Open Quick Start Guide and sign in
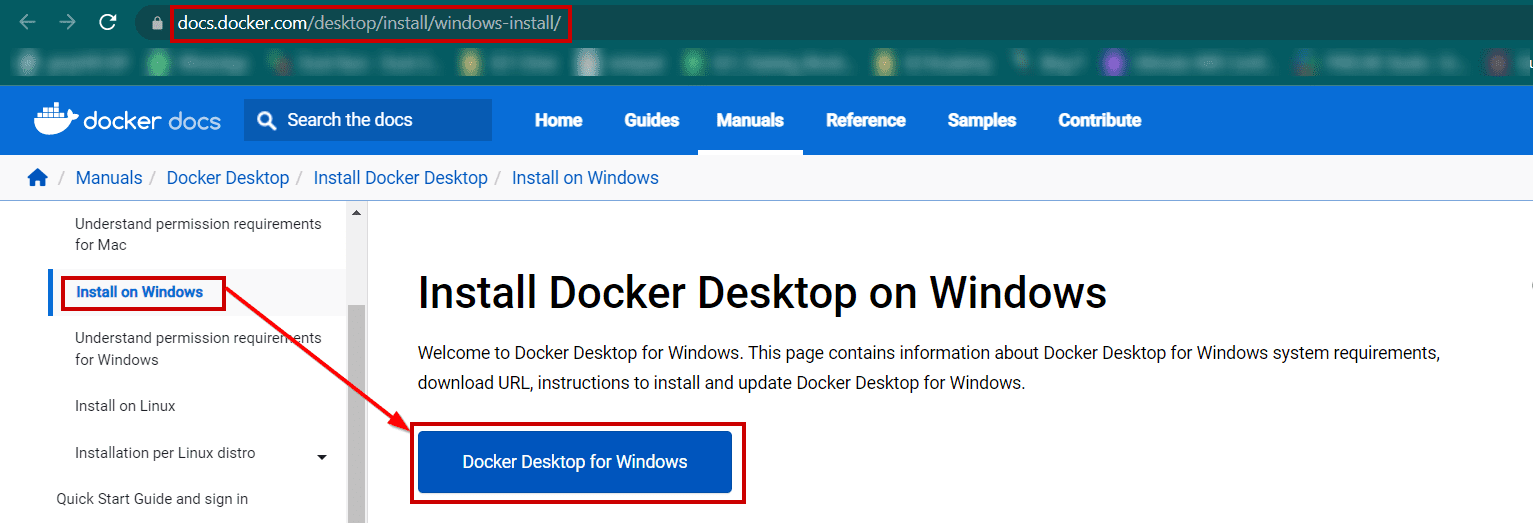 [x=152, y=499]
